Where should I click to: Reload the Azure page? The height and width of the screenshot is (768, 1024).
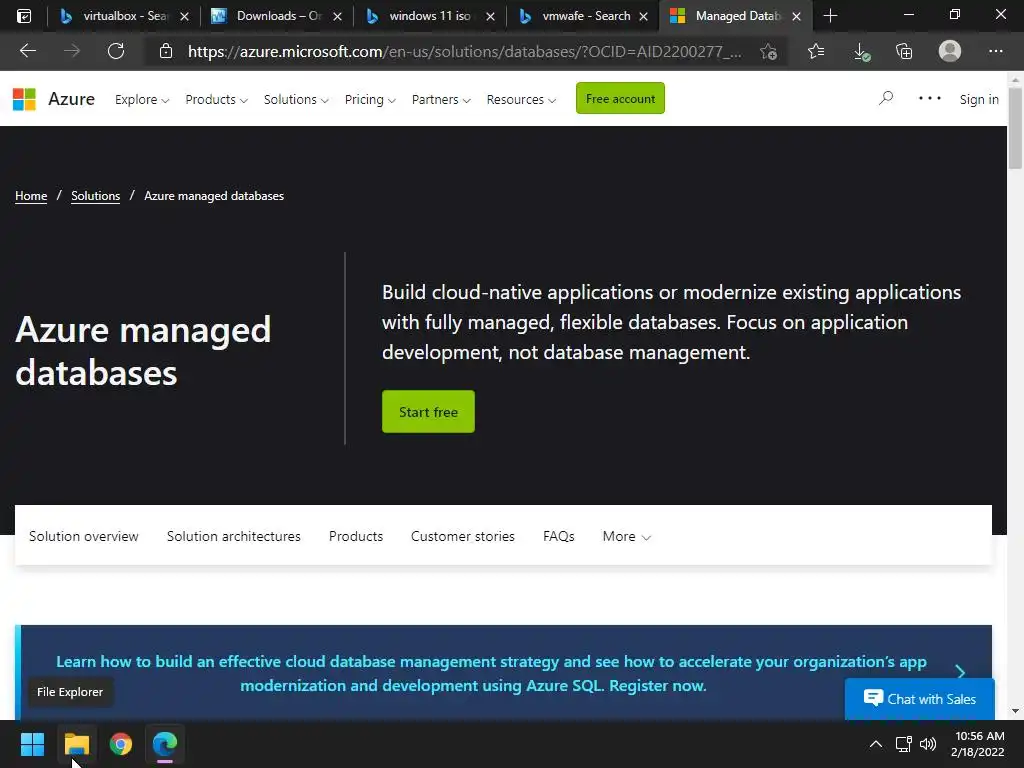(x=116, y=51)
